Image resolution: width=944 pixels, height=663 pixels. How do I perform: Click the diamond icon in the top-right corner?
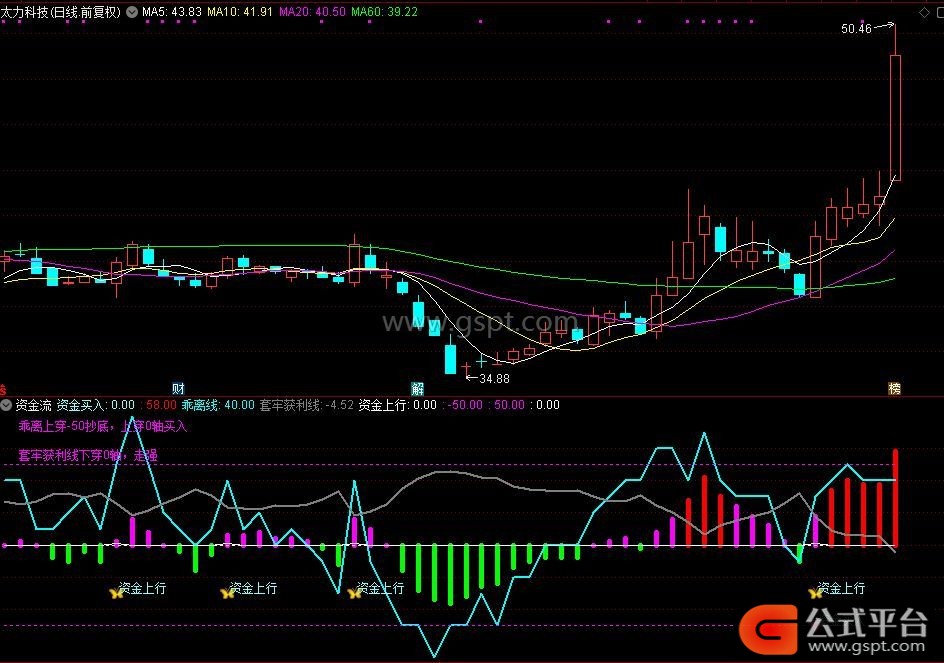(922, 11)
